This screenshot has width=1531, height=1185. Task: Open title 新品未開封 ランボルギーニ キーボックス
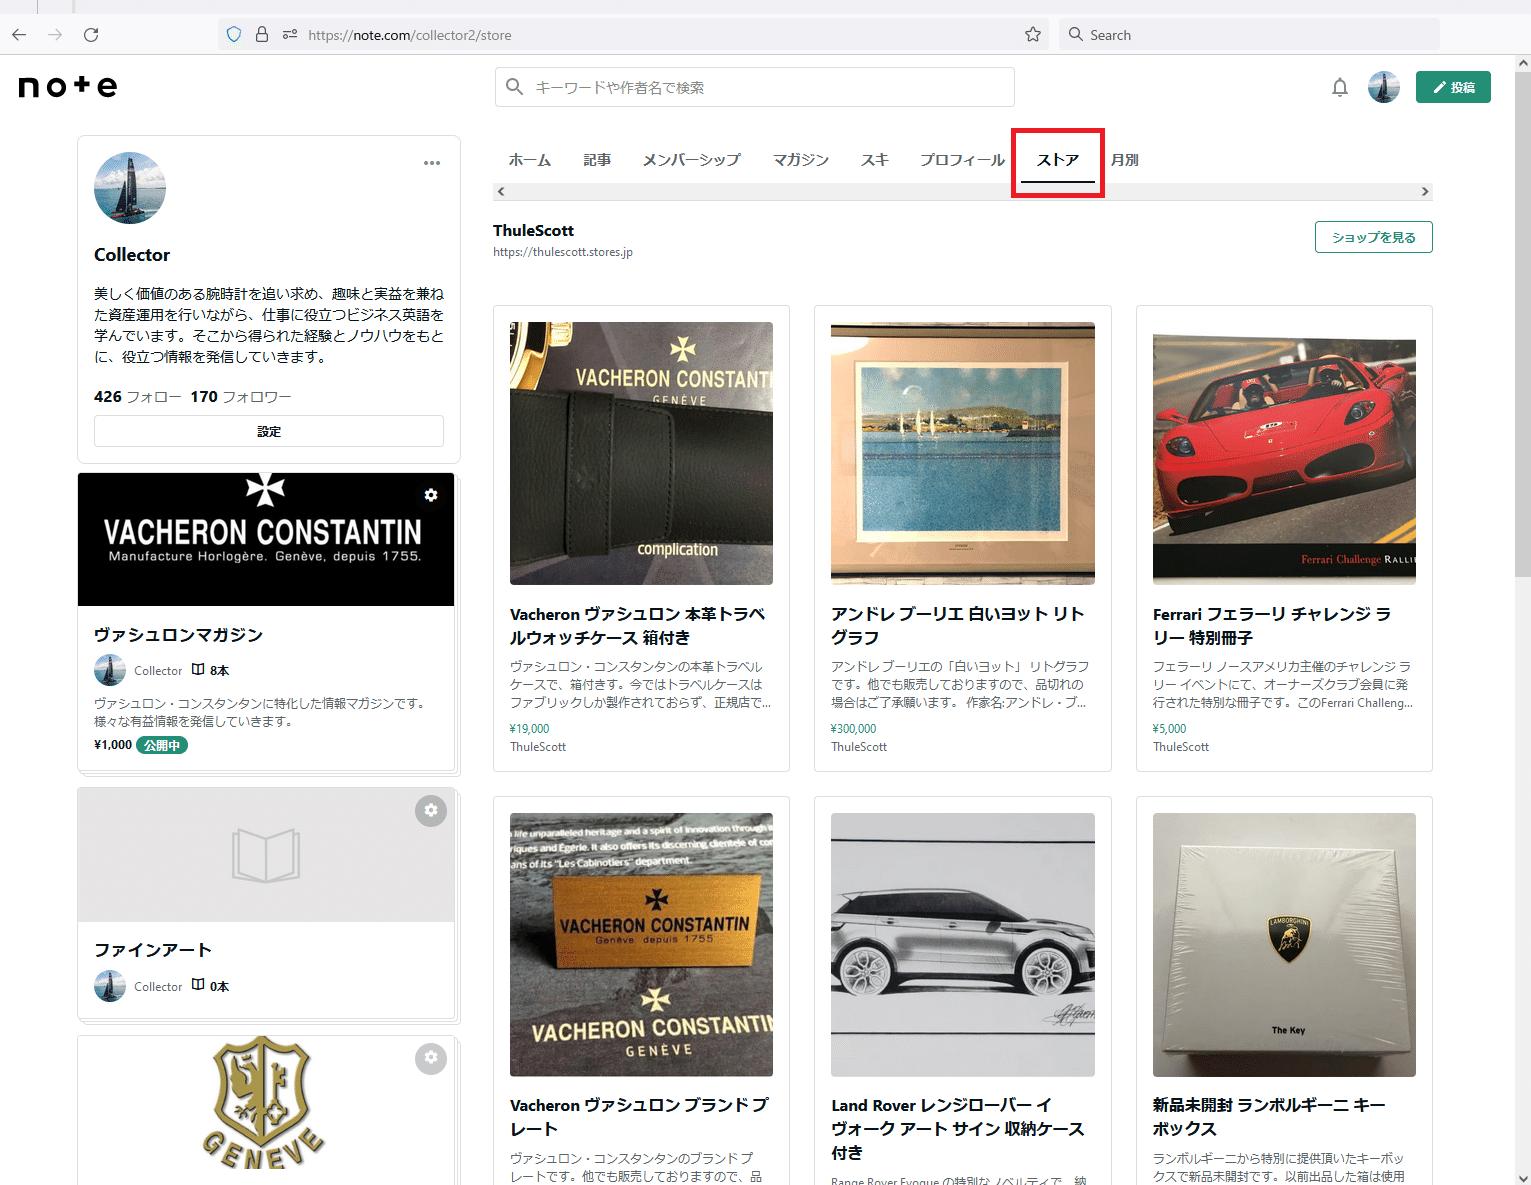(1269, 1117)
